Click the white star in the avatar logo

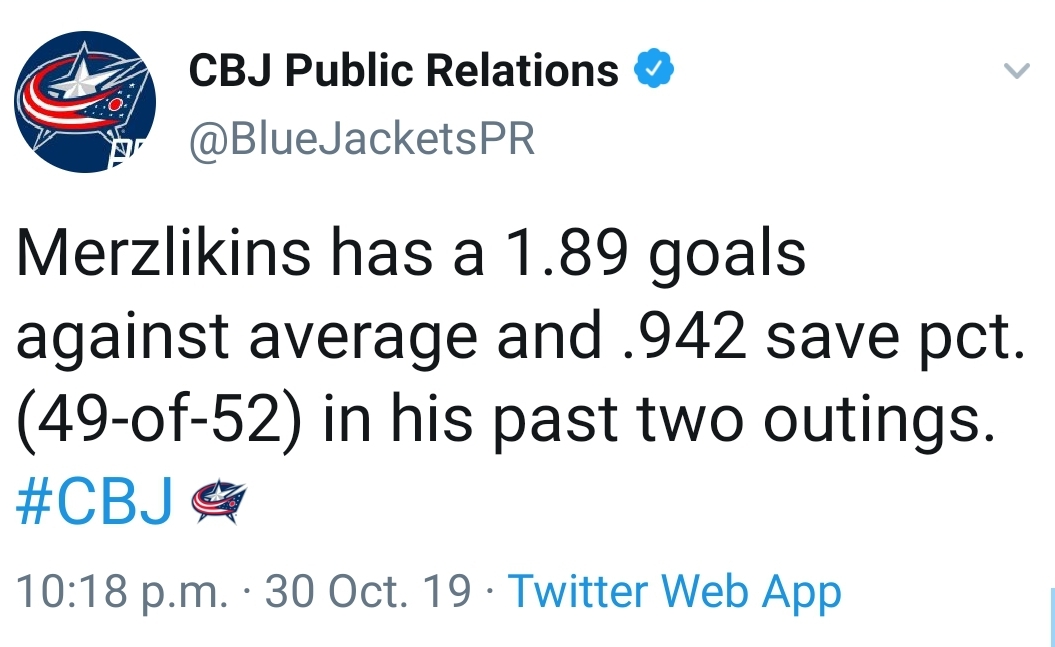point(79,74)
